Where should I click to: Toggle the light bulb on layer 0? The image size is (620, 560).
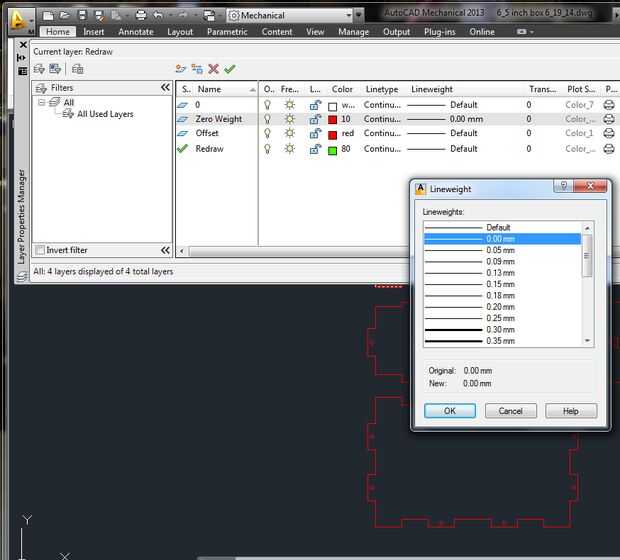[268, 105]
